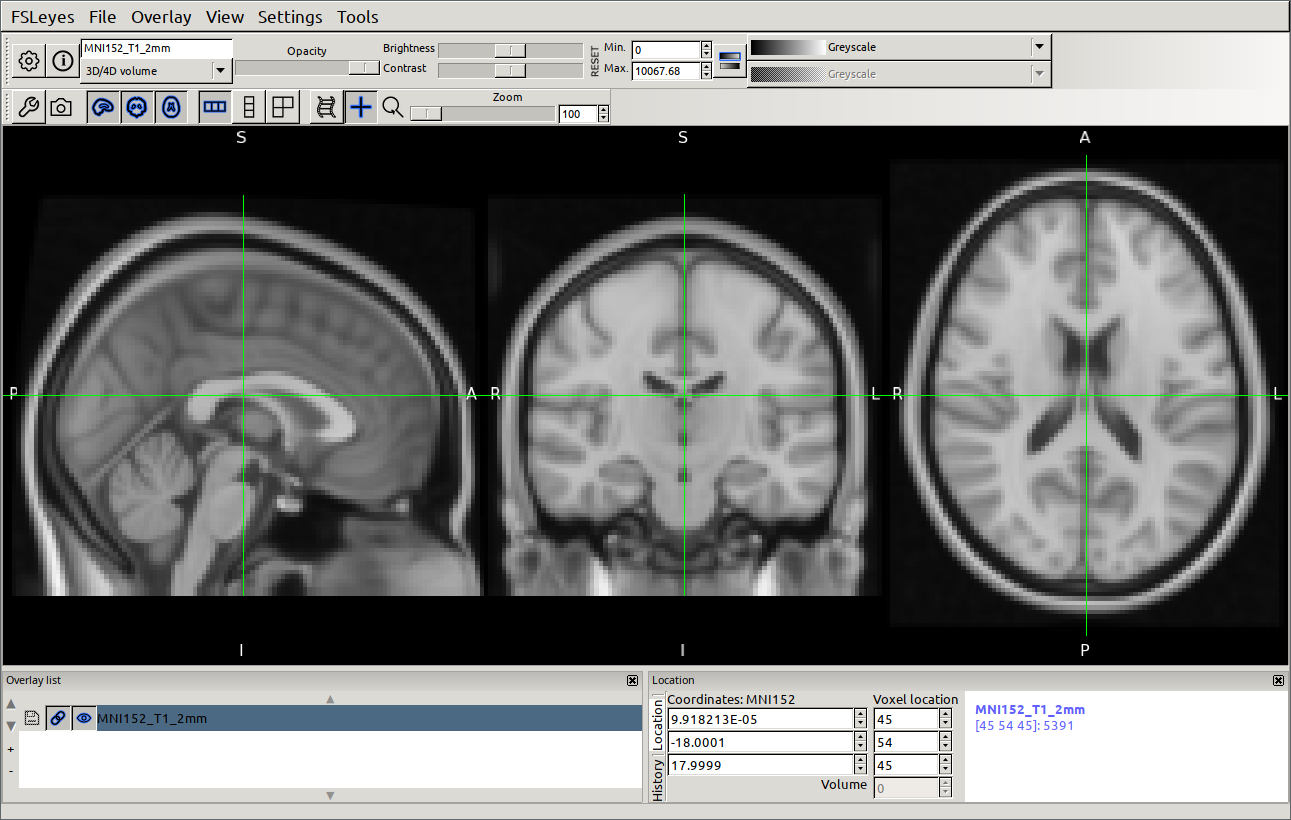Click the Opacity slider
The height and width of the screenshot is (820, 1291).
coord(306,67)
